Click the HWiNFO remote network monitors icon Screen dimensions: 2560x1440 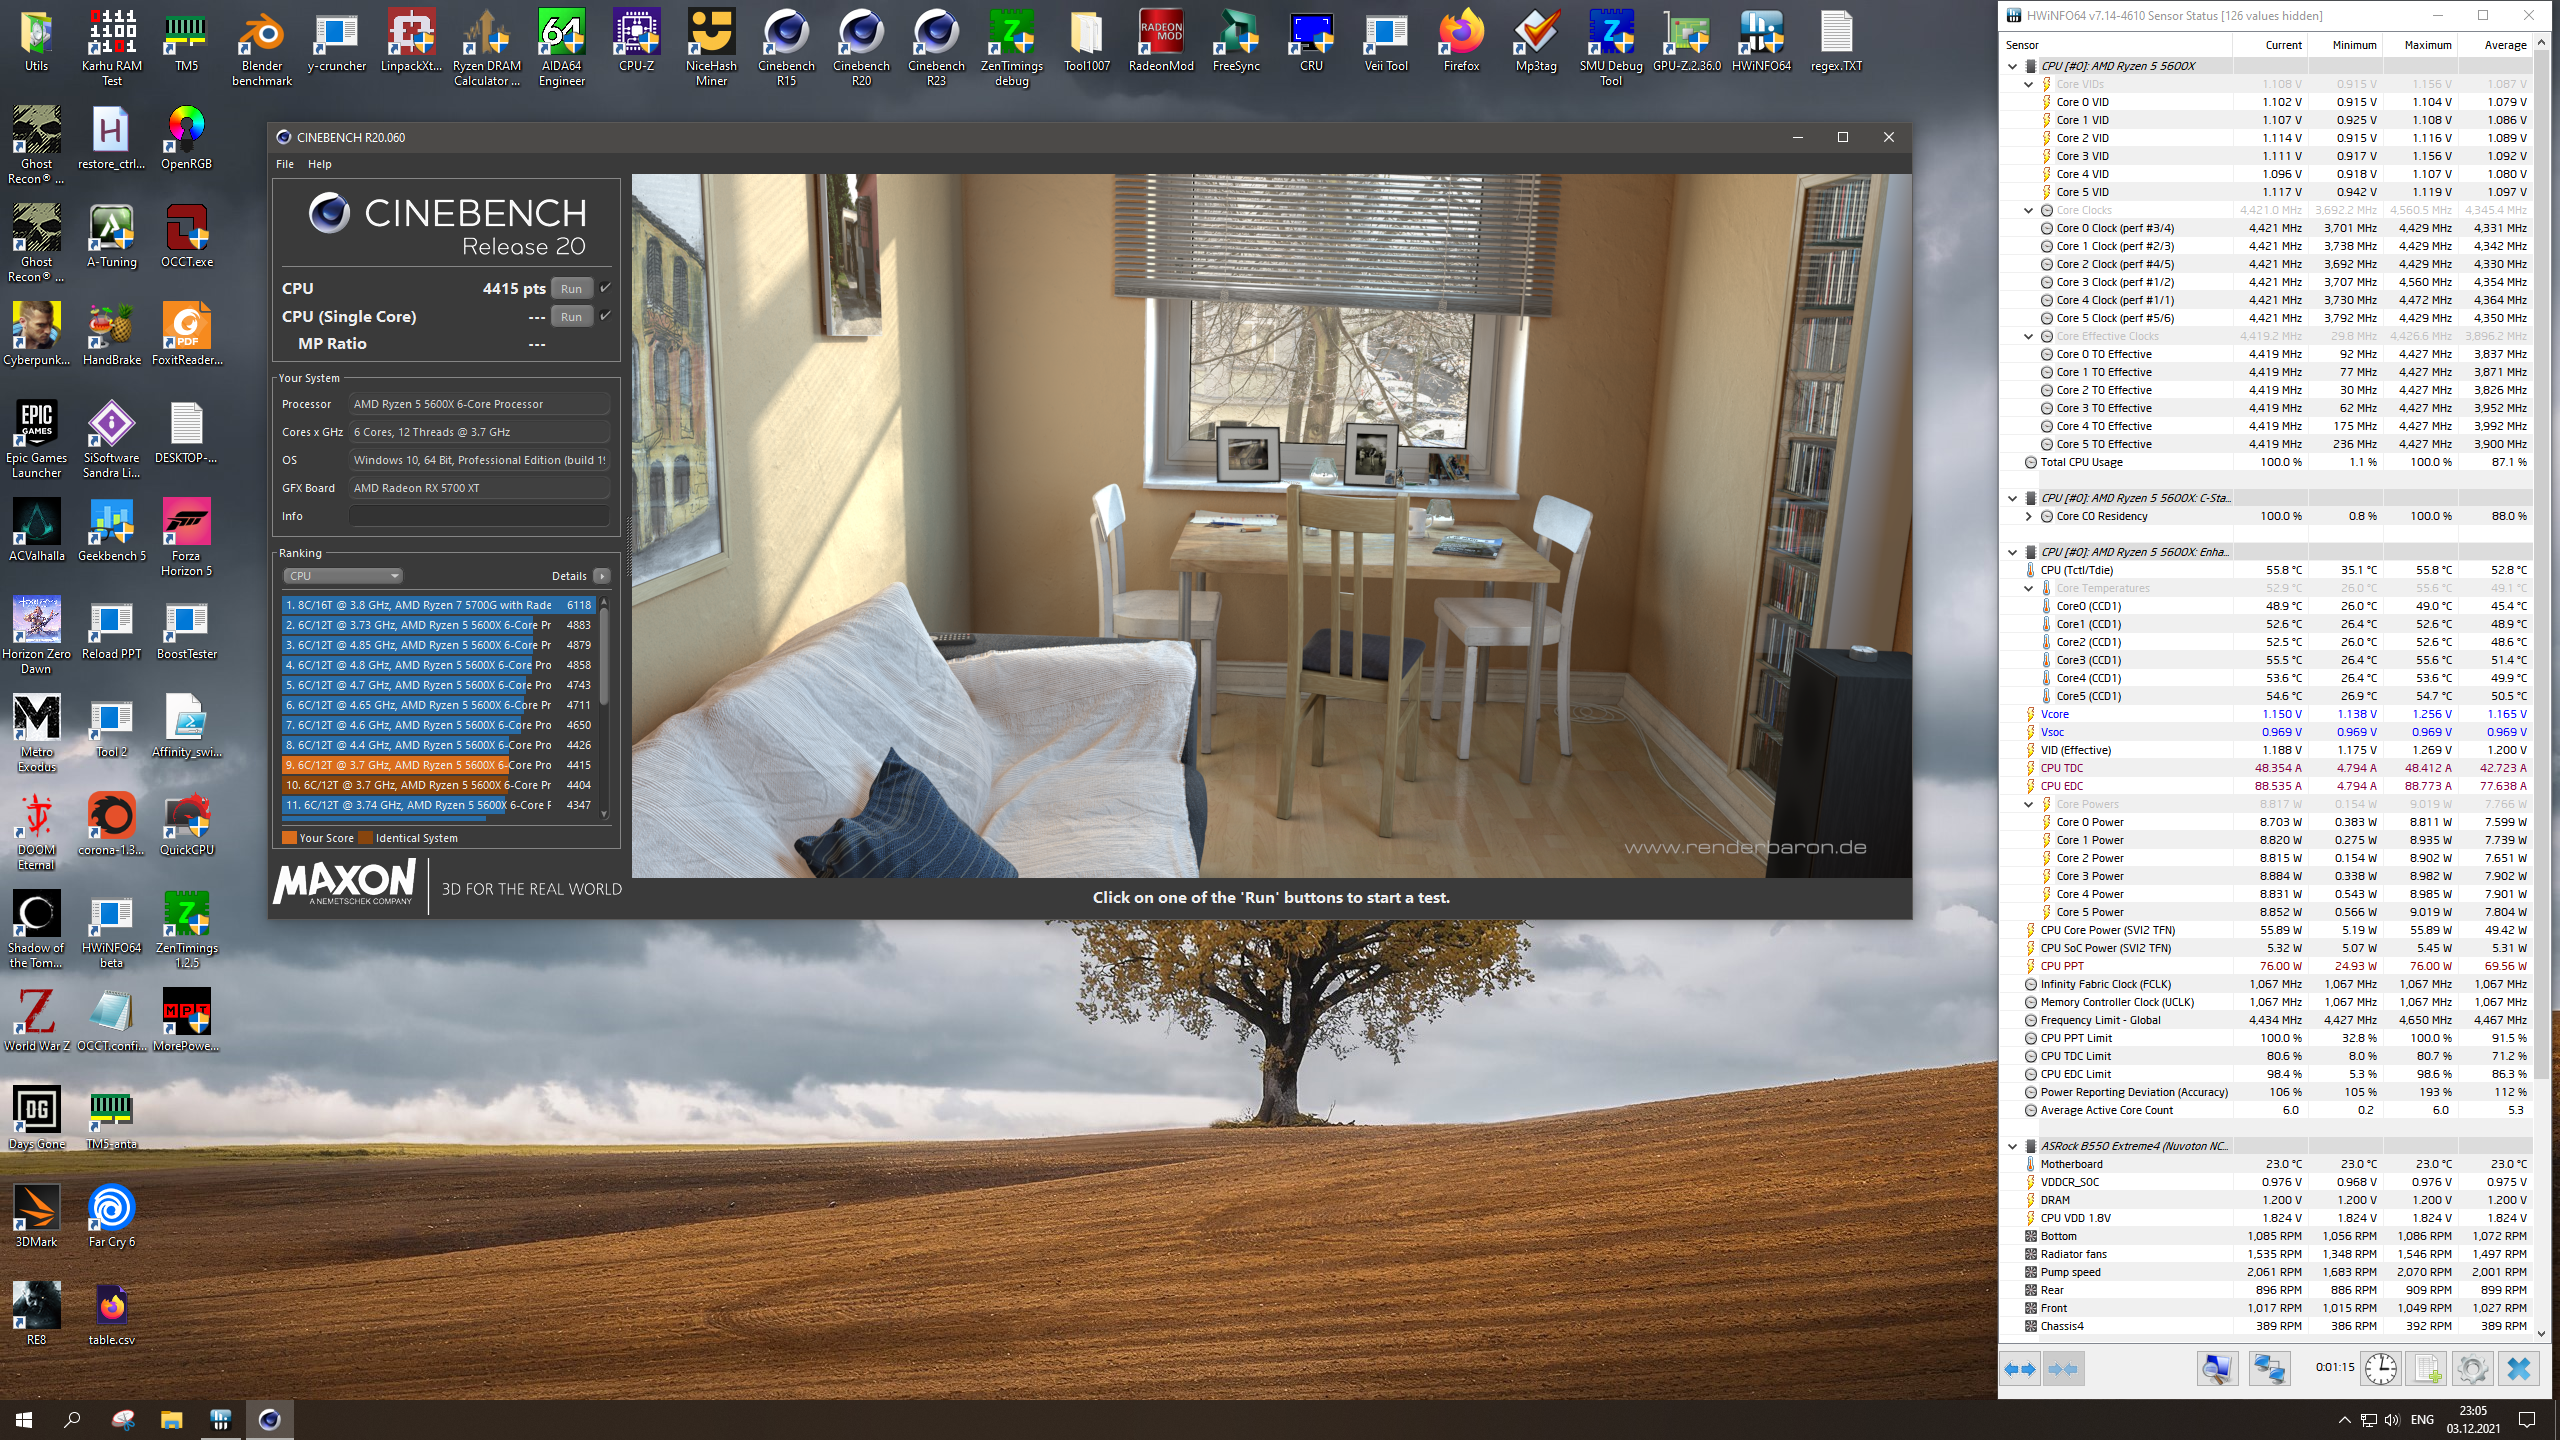tap(2269, 1368)
